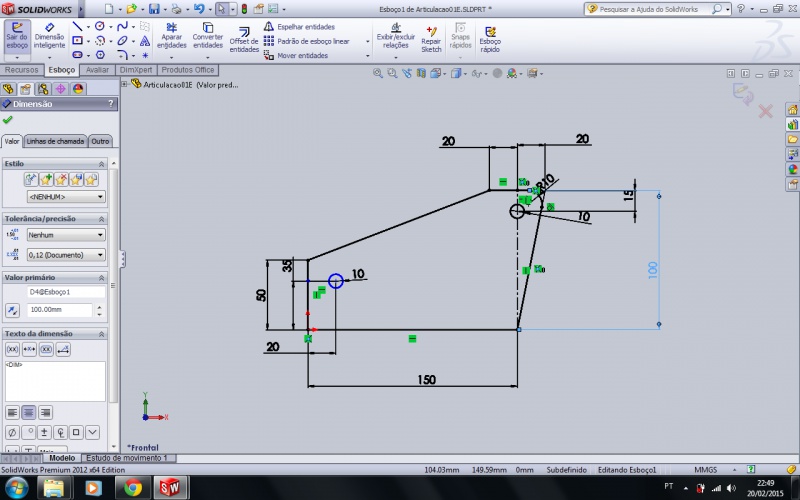Toggle center-justify dimension text
Viewport: 800px width, 500px height.
pos(29,412)
